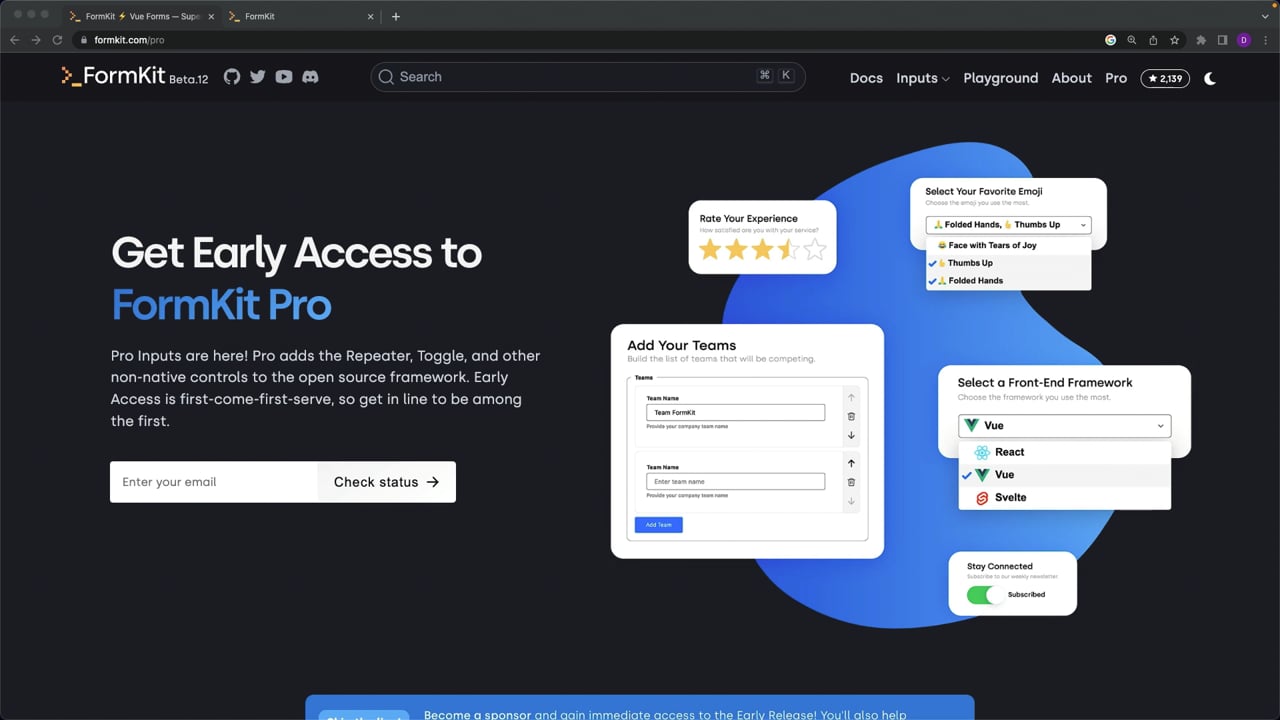This screenshot has width=1280, height=720.
Task: Click the Team FormKit name field
Action: click(x=735, y=412)
